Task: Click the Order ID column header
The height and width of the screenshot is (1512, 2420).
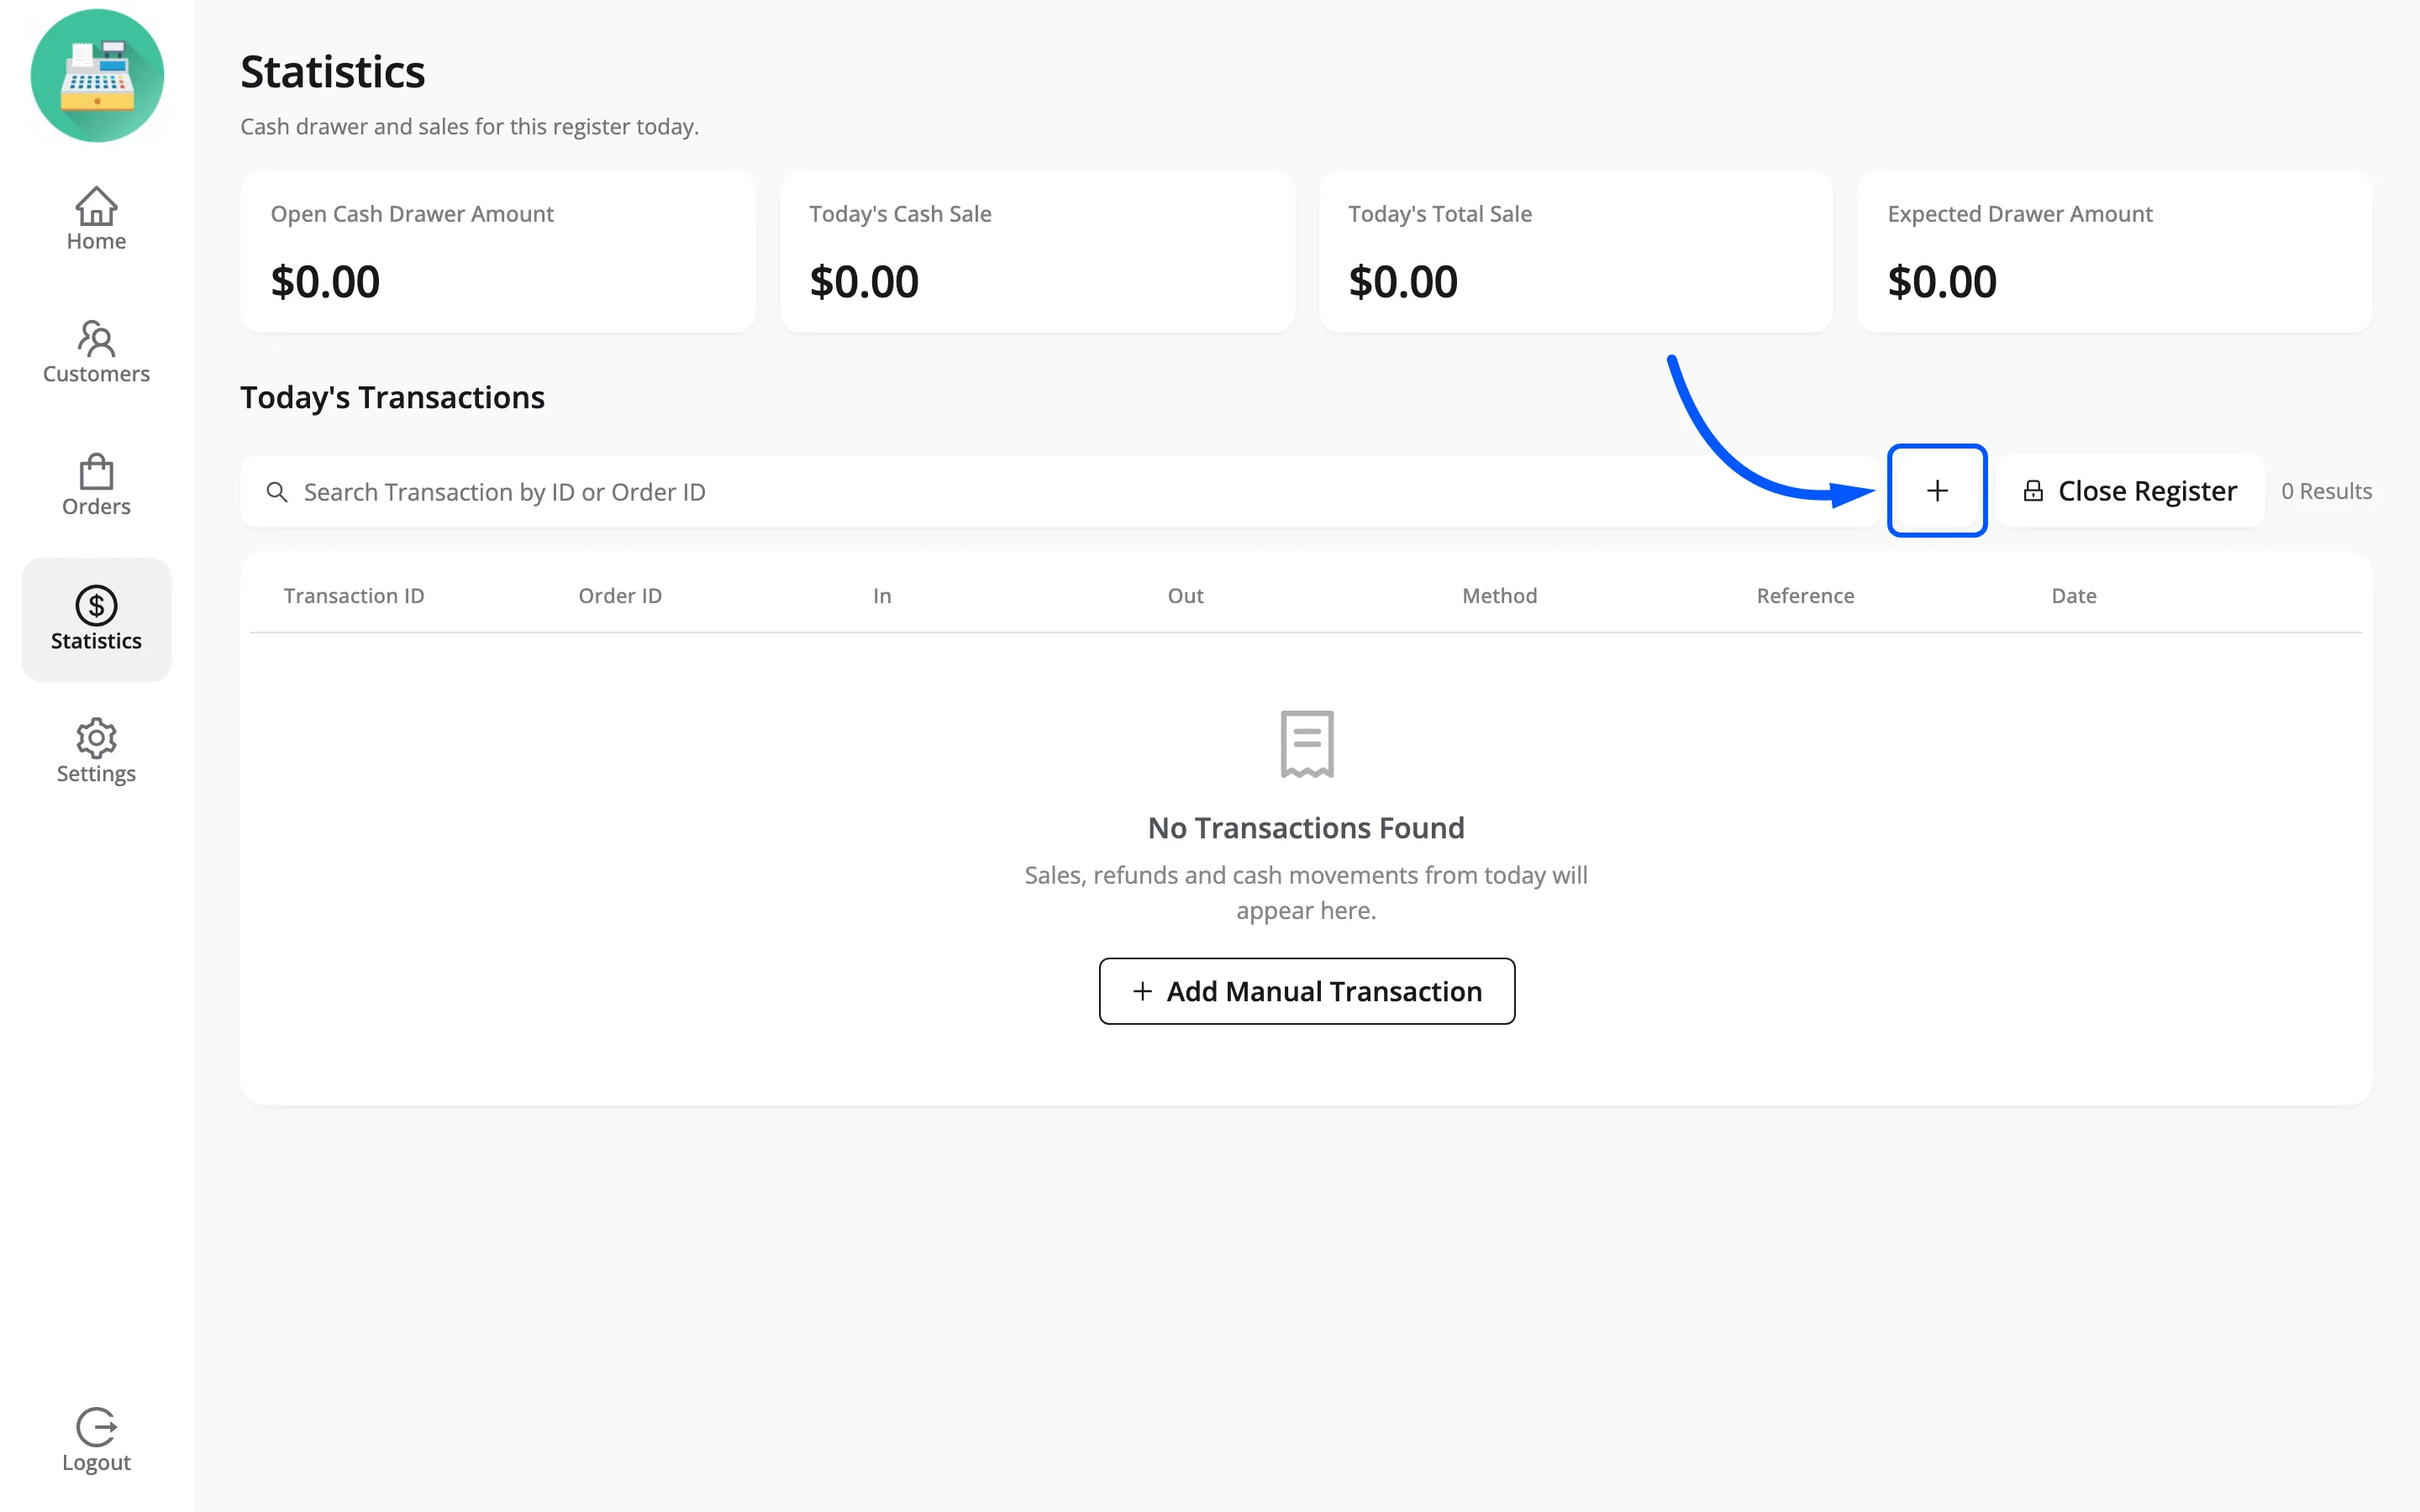Action: point(620,596)
